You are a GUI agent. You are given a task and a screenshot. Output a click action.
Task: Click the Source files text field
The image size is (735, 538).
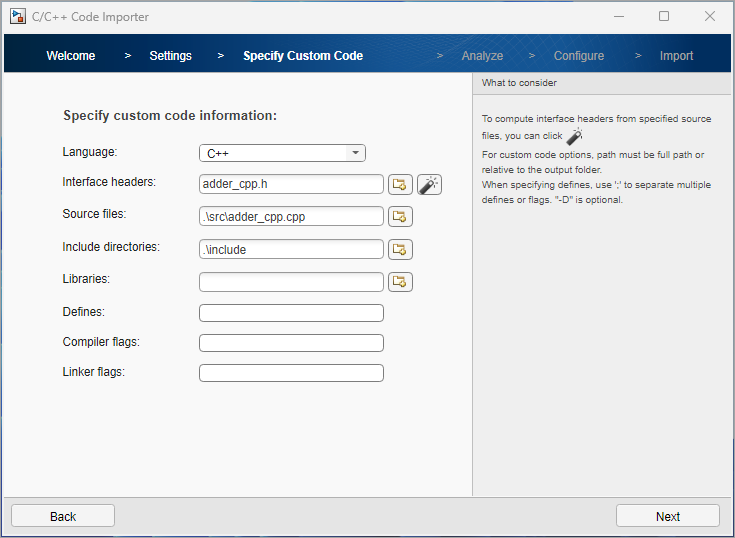click(x=291, y=216)
